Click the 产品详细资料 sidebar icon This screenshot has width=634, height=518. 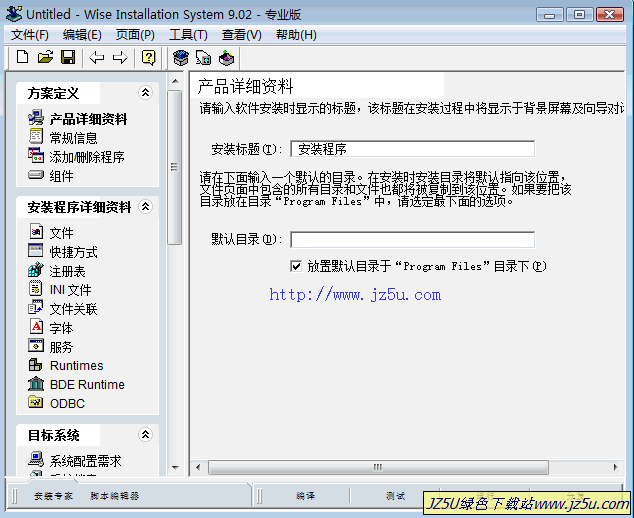36,118
